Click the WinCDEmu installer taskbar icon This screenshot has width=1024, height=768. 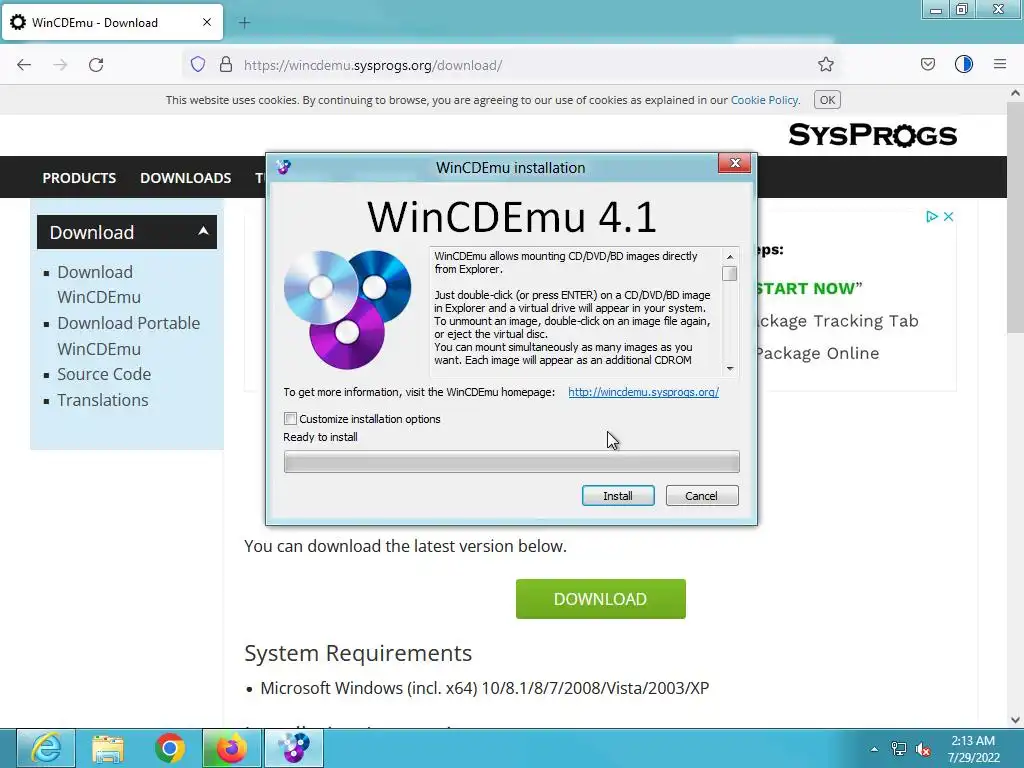pyautogui.click(x=294, y=748)
